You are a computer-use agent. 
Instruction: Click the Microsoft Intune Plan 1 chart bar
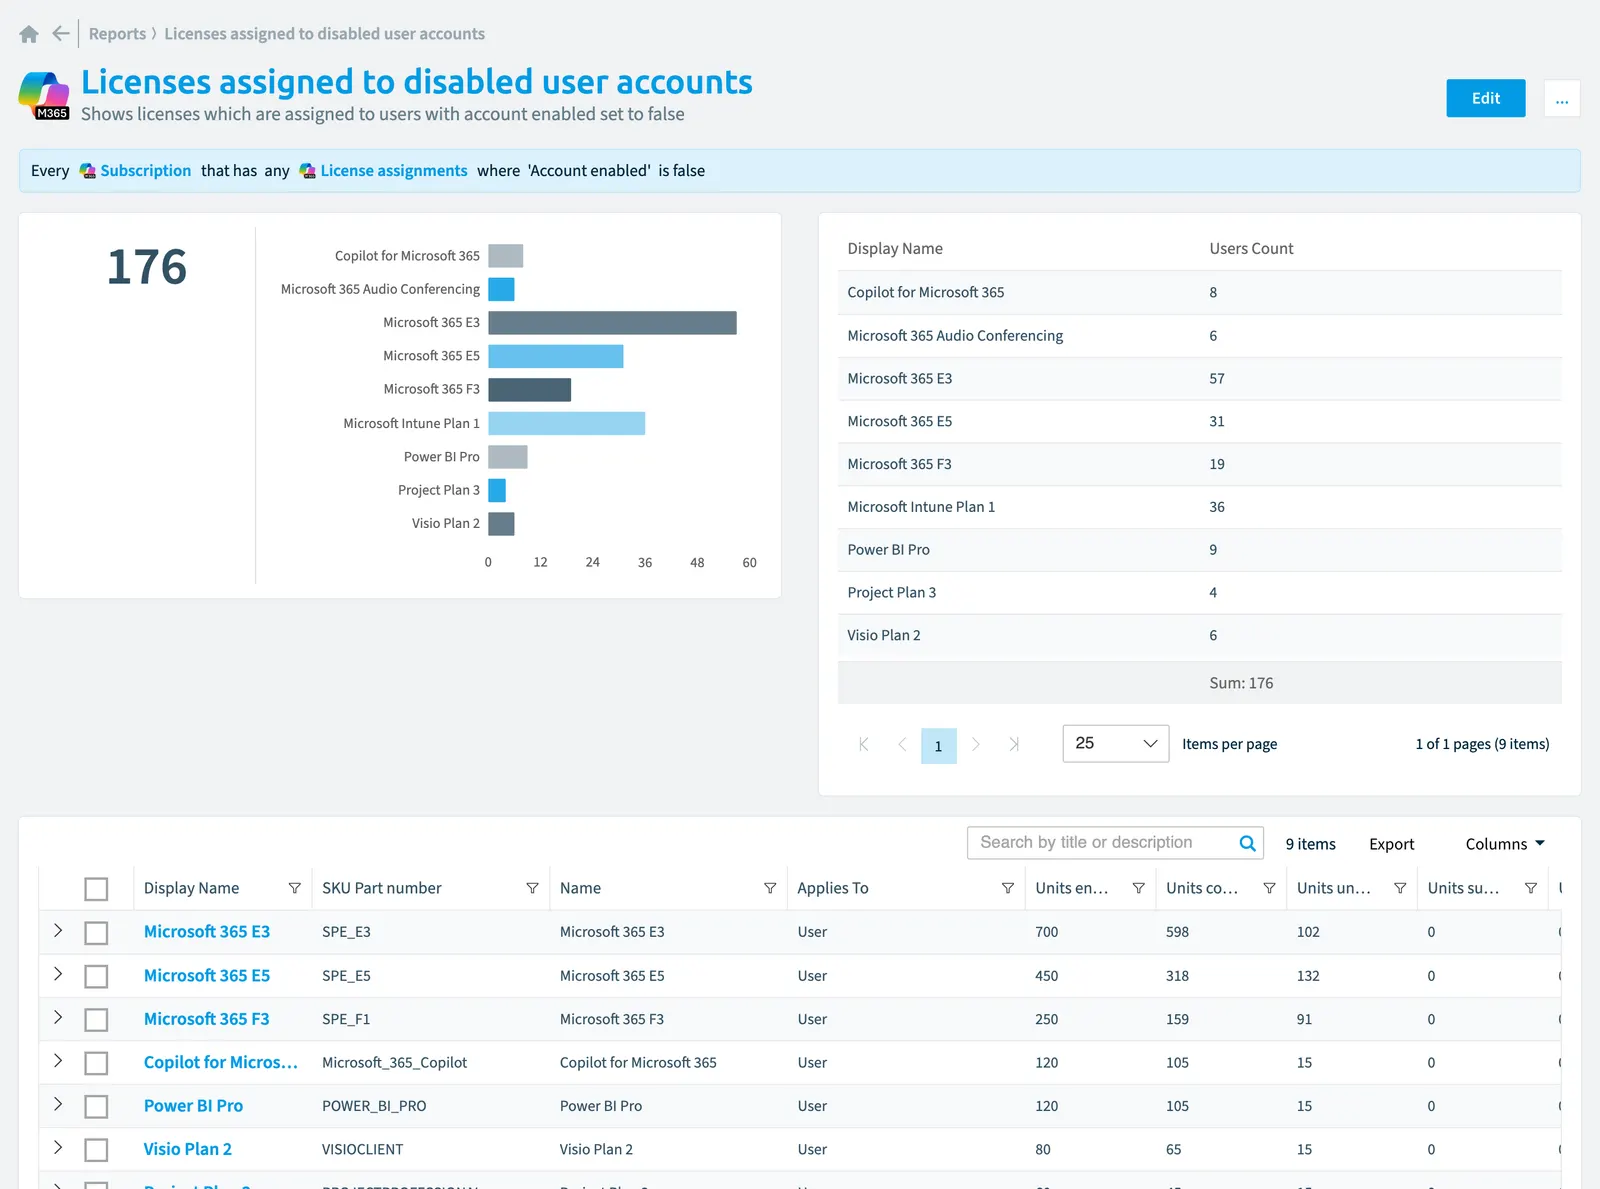[x=566, y=424]
